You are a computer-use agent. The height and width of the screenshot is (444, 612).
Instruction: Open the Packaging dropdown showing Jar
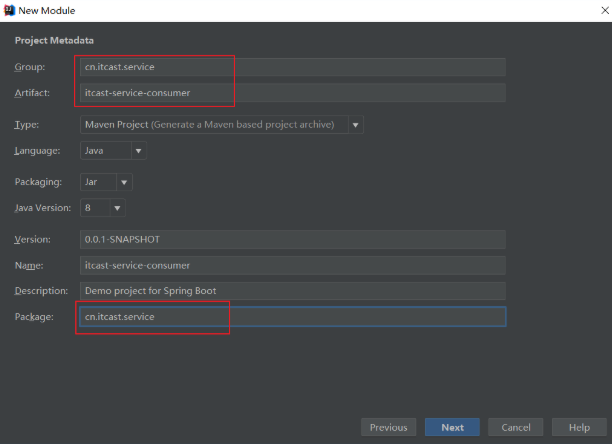point(106,182)
